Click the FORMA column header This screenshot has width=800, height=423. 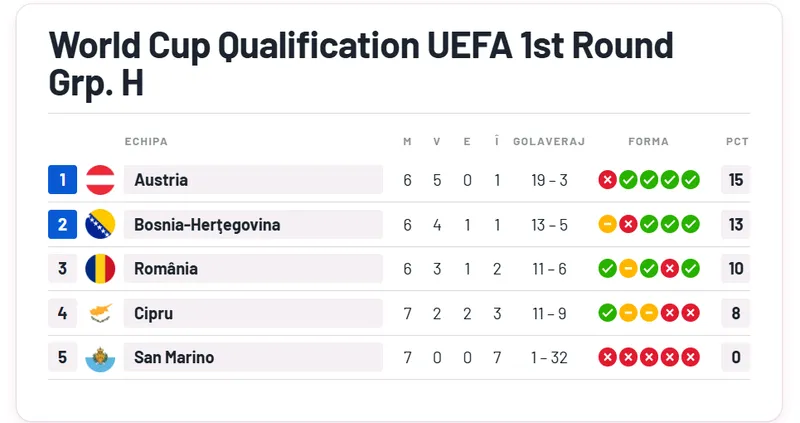pos(648,142)
